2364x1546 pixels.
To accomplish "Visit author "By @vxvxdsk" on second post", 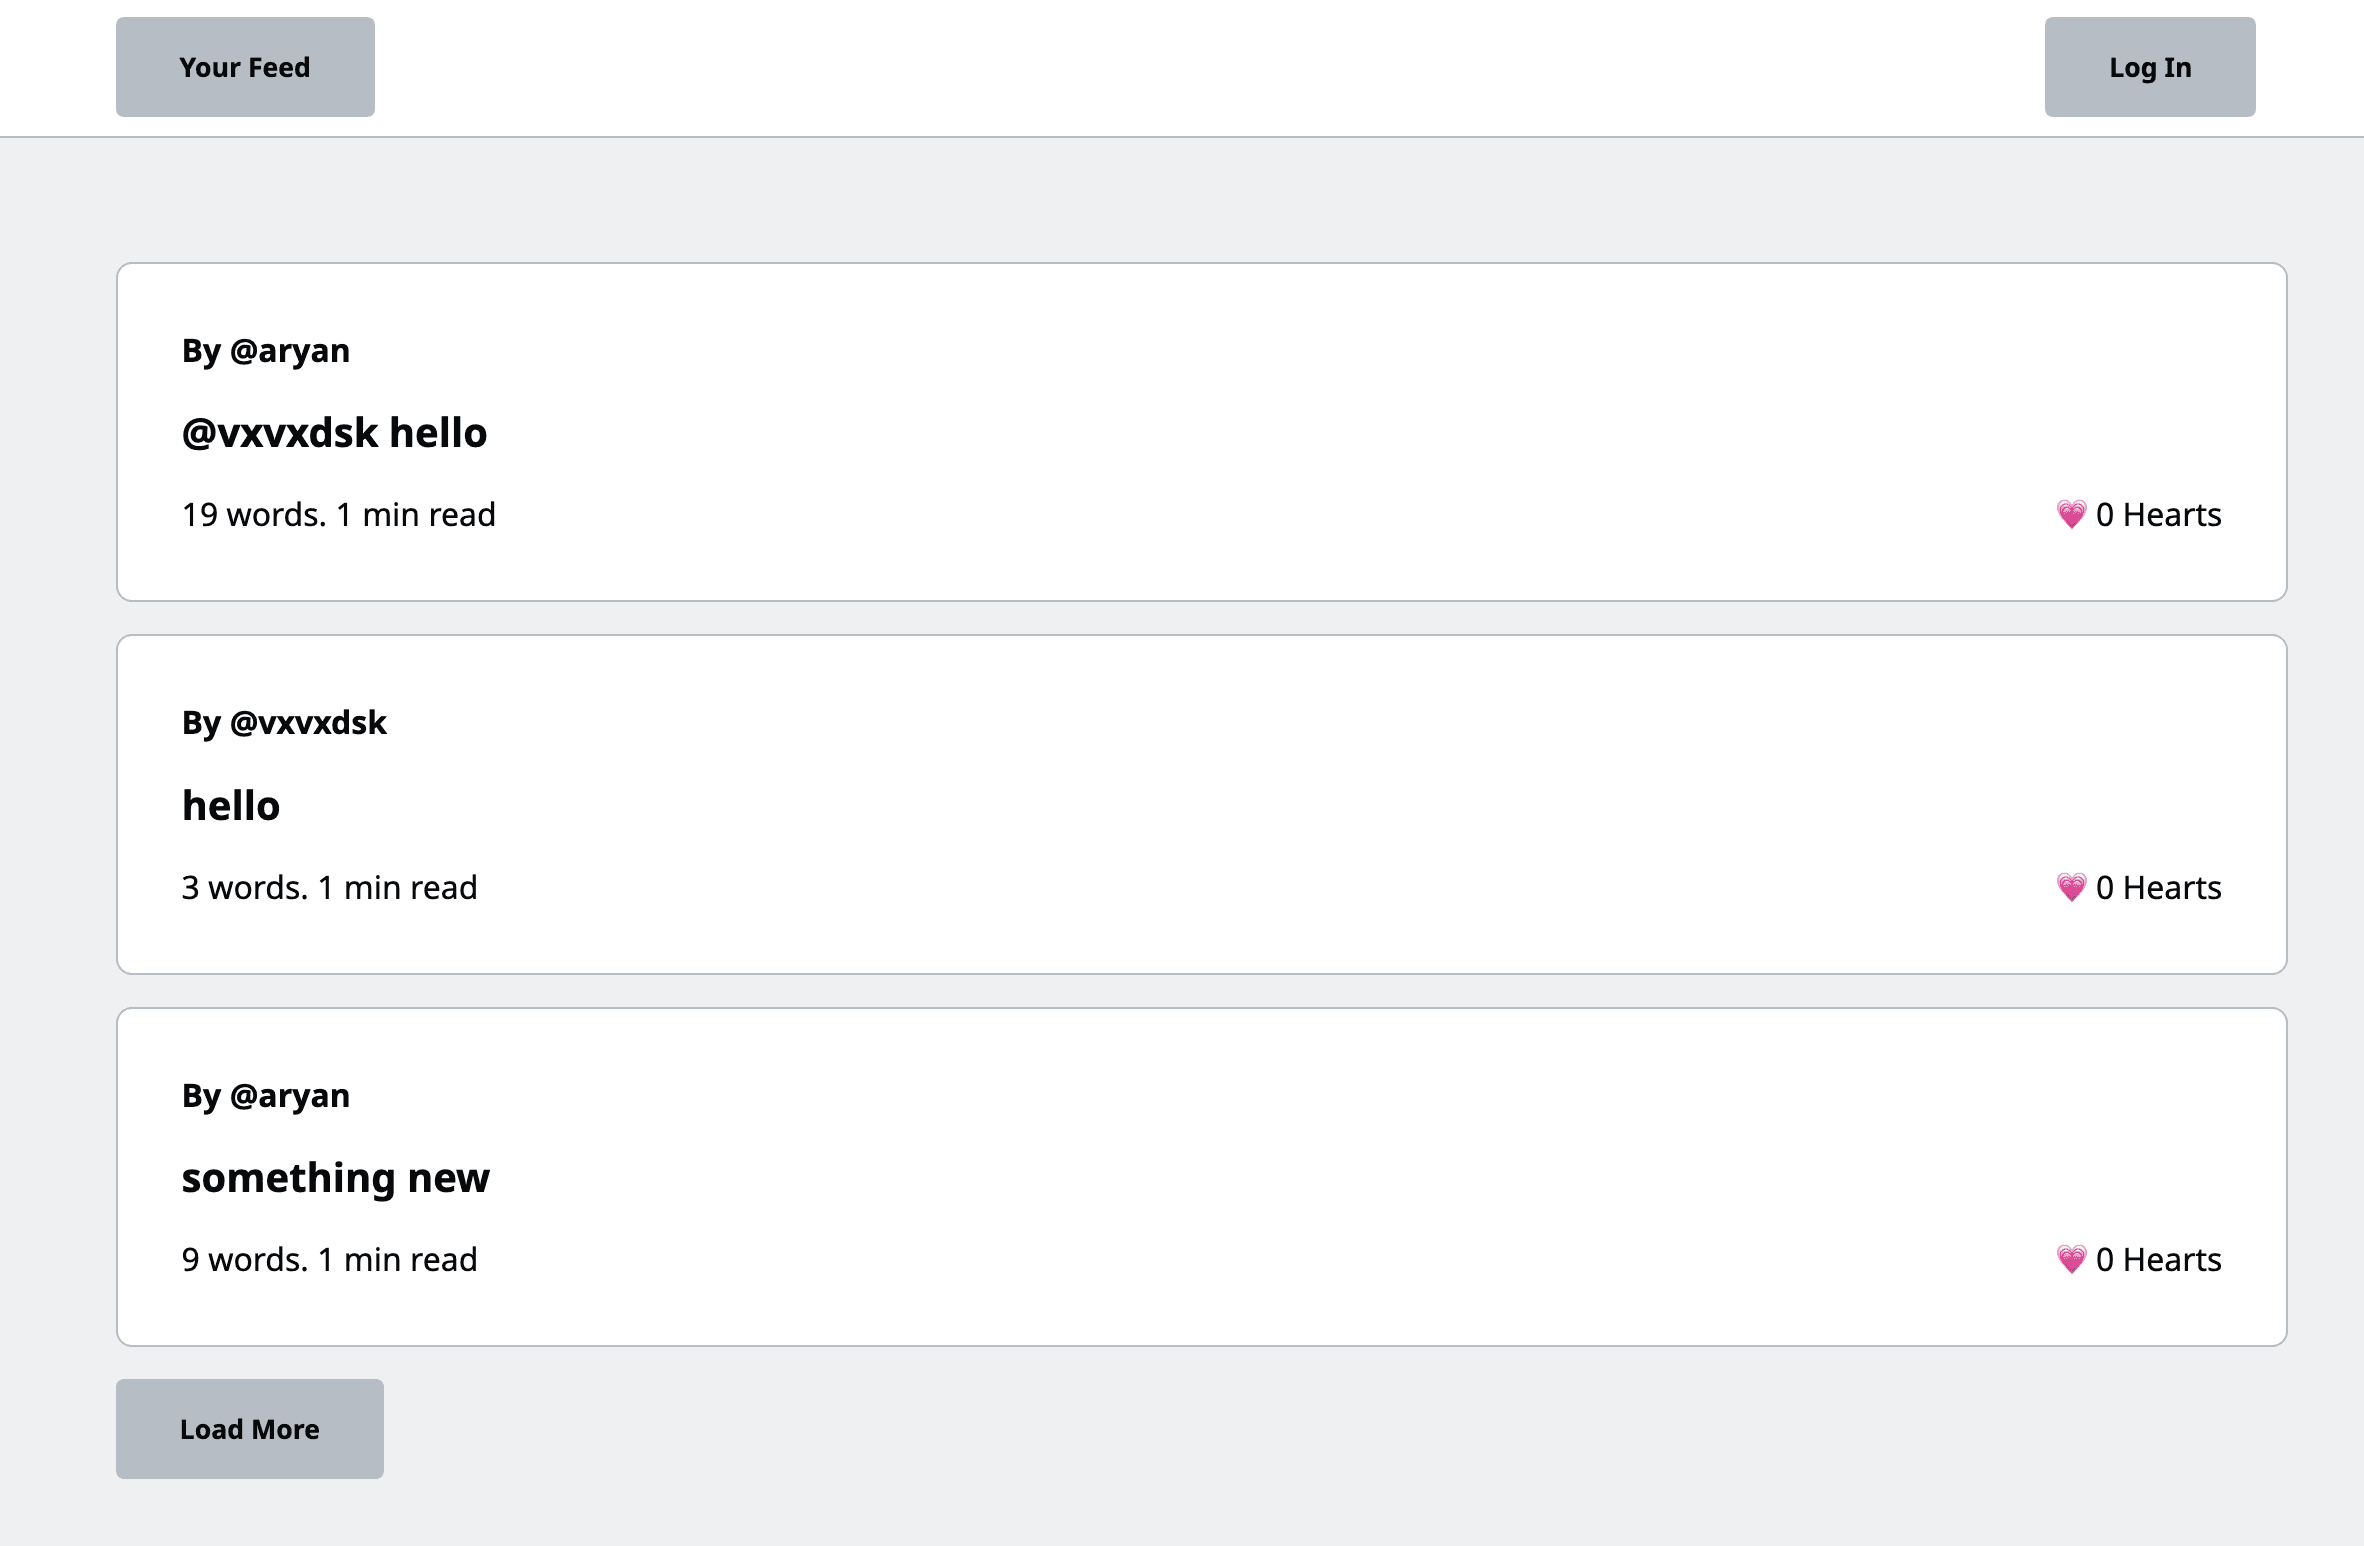I will (284, 723).
